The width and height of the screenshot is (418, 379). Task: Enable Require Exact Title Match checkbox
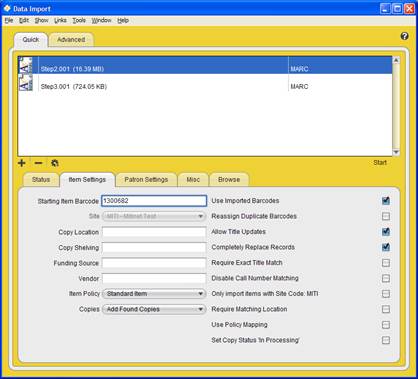[386, 263]
